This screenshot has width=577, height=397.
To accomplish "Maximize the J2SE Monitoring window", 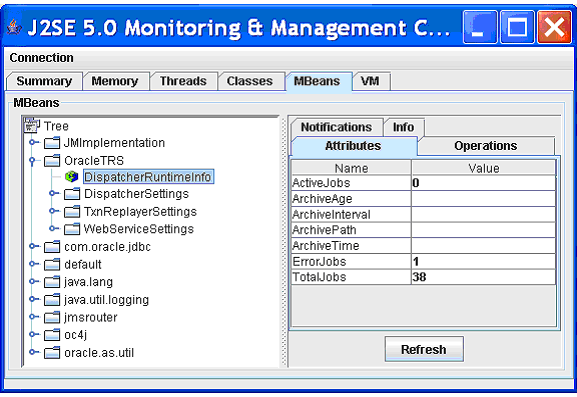I will coord(517,27).
